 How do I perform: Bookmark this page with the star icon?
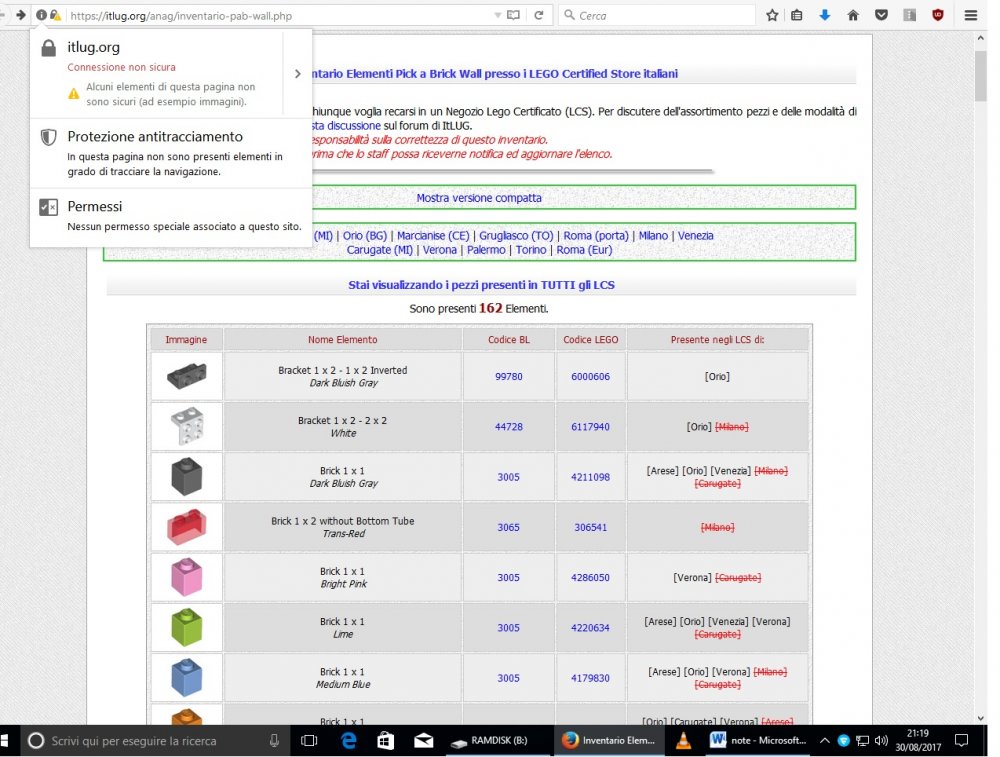point(772,15)
